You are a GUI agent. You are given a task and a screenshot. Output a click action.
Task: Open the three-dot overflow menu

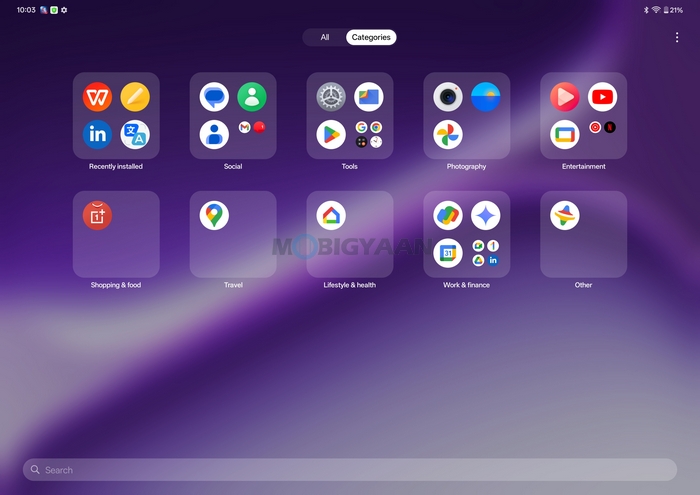(677, 37)
